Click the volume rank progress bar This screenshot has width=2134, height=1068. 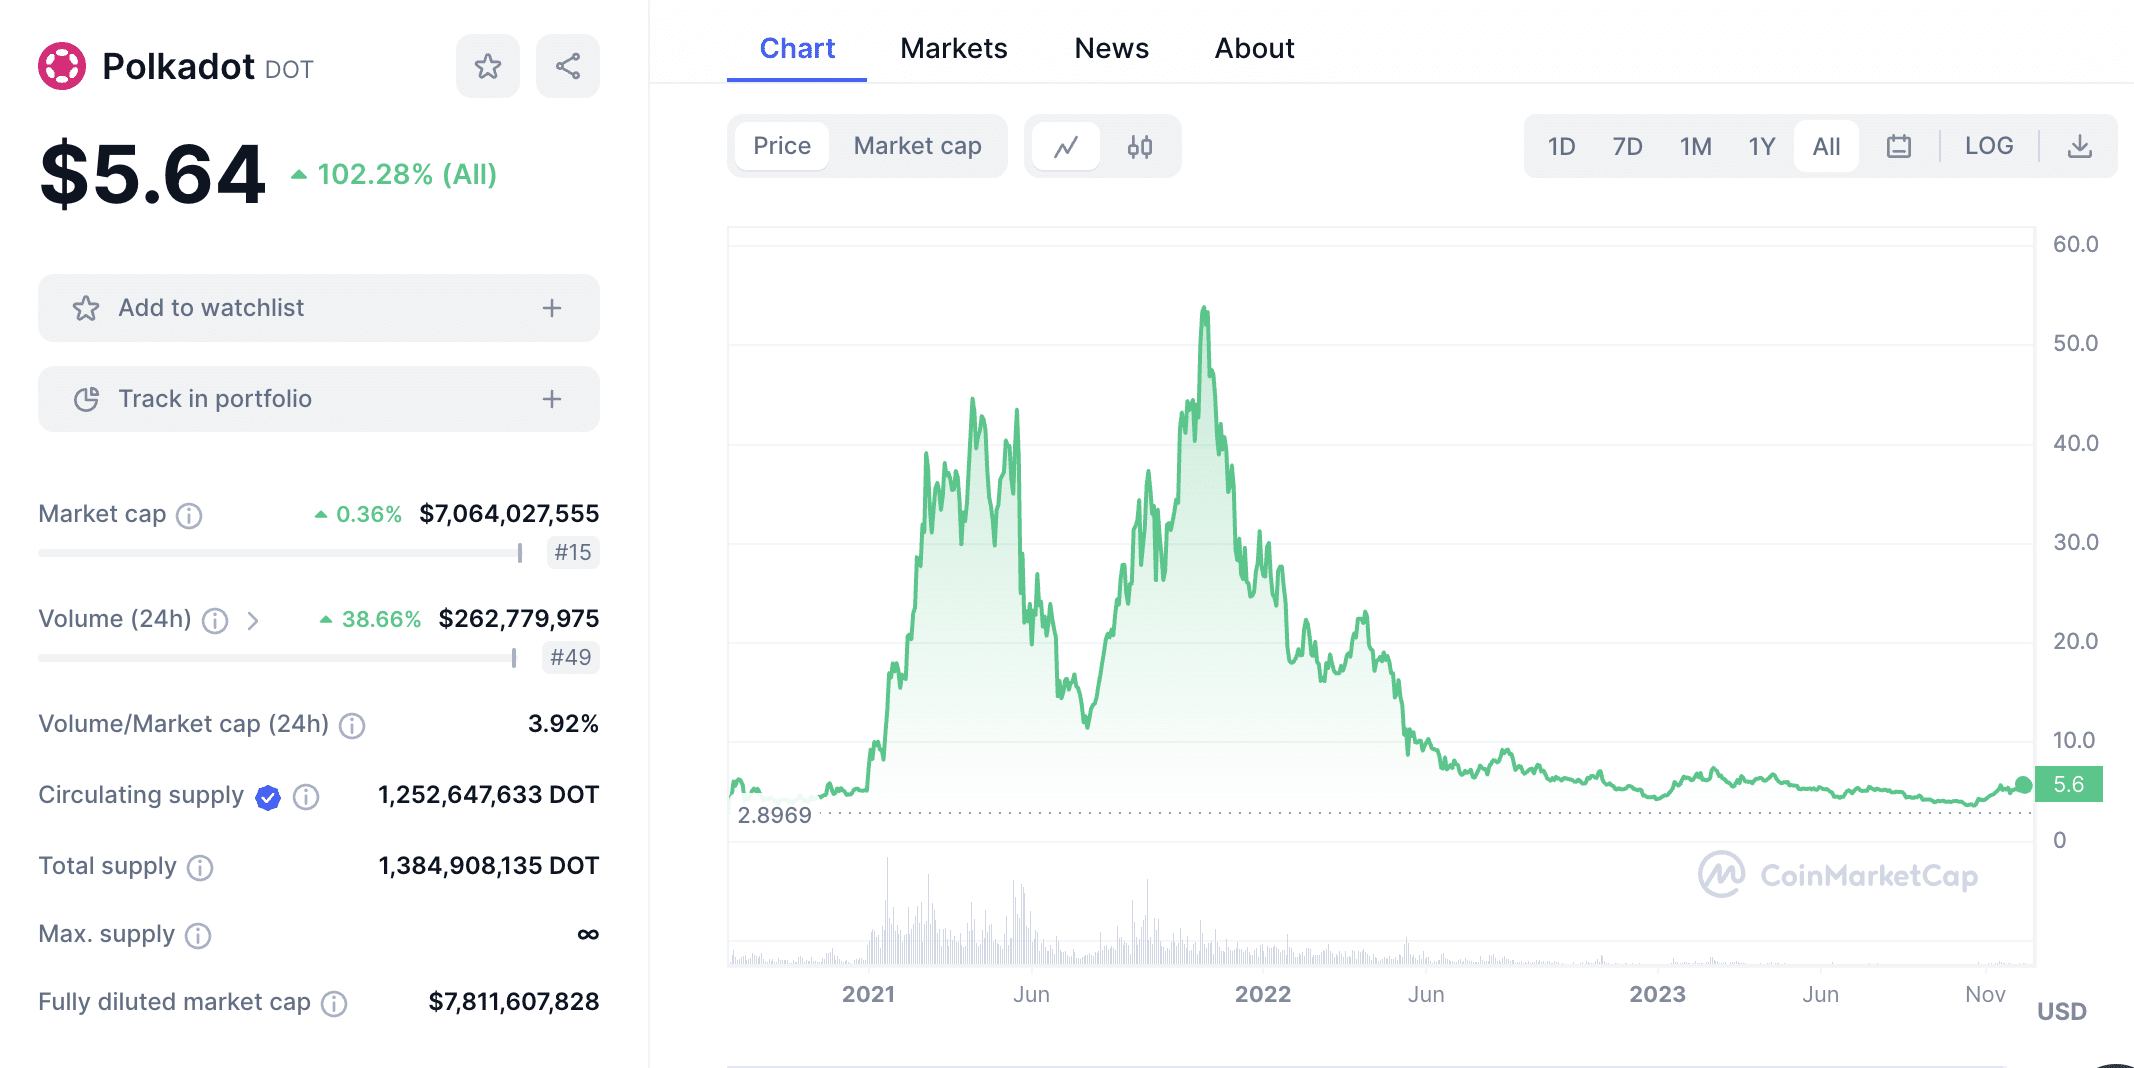pyautogui.click(x=277, y=658)
